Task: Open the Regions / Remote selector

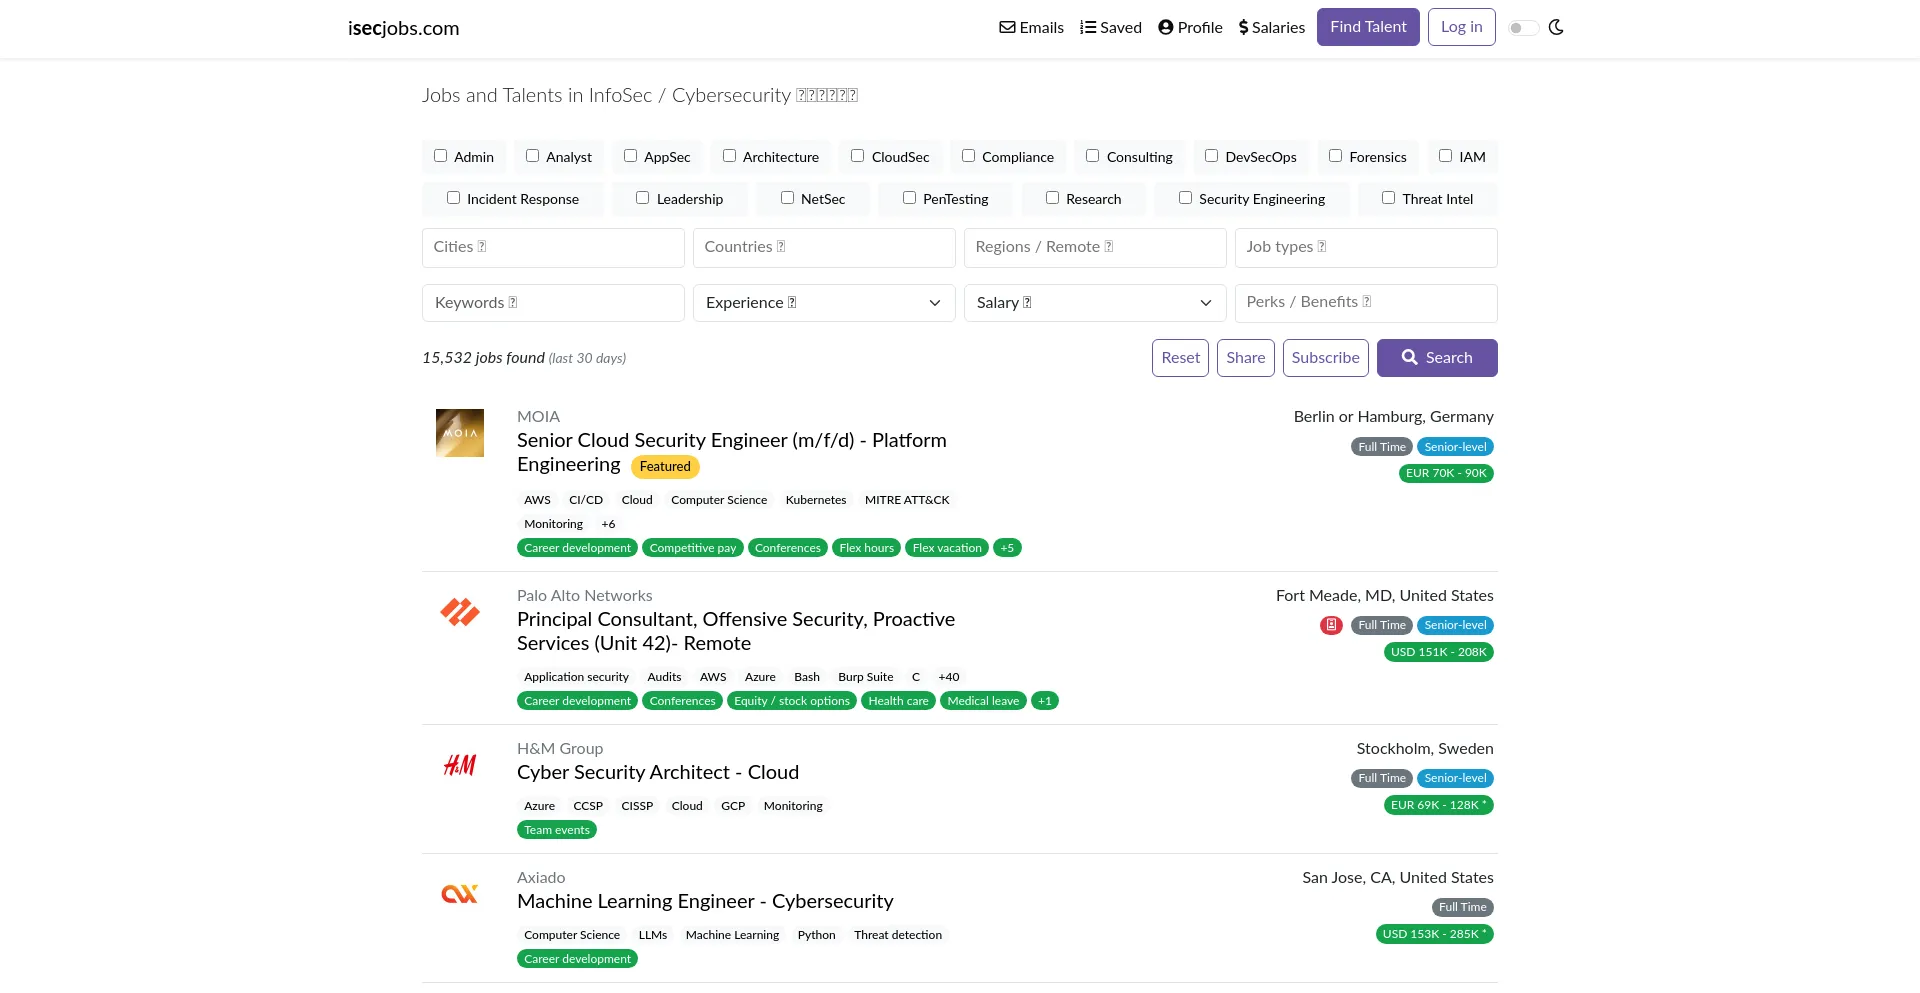Action: click(x=1095, y=247)
